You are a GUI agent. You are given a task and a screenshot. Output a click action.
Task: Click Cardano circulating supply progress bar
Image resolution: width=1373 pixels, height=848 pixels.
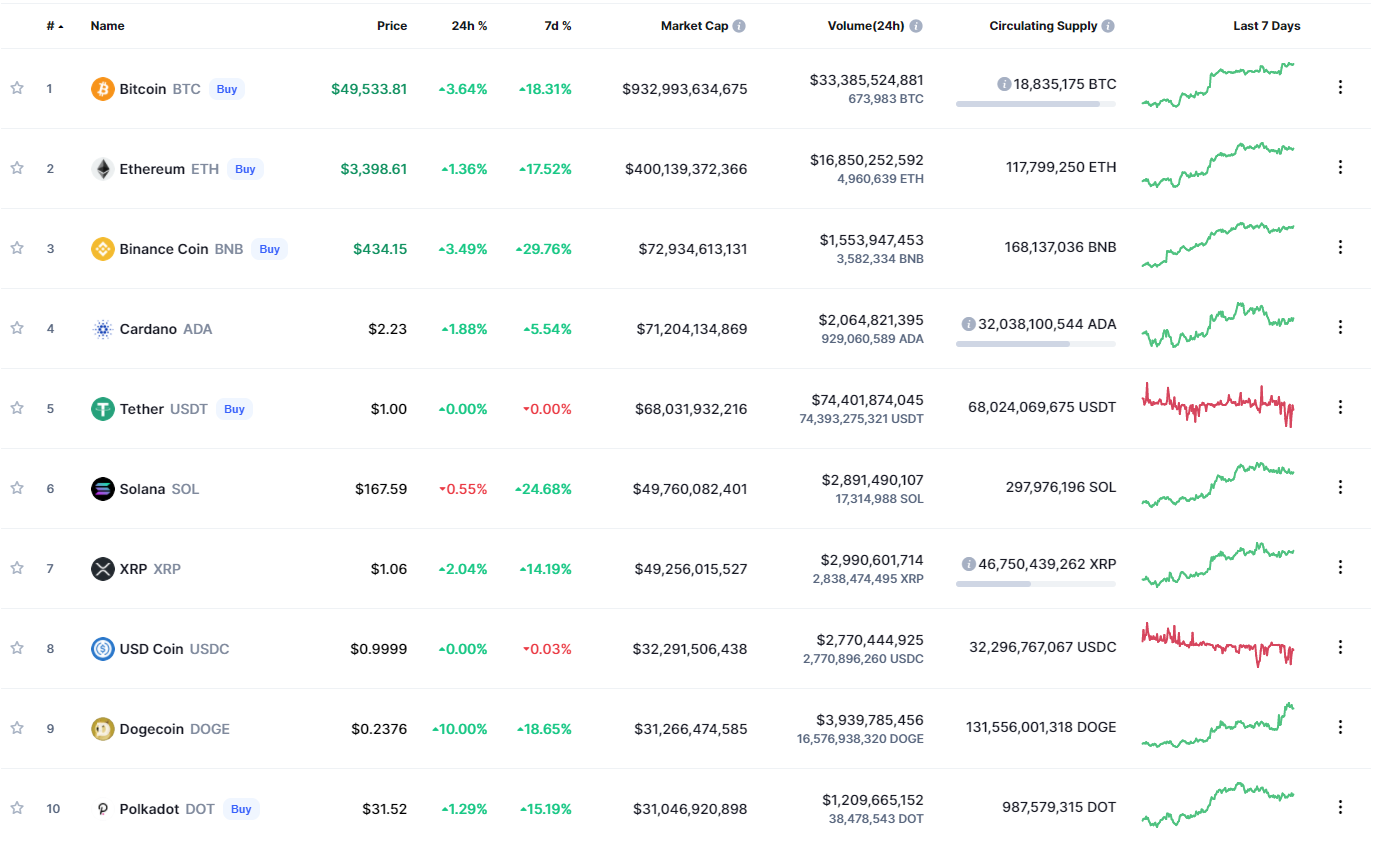(1036, 344)
